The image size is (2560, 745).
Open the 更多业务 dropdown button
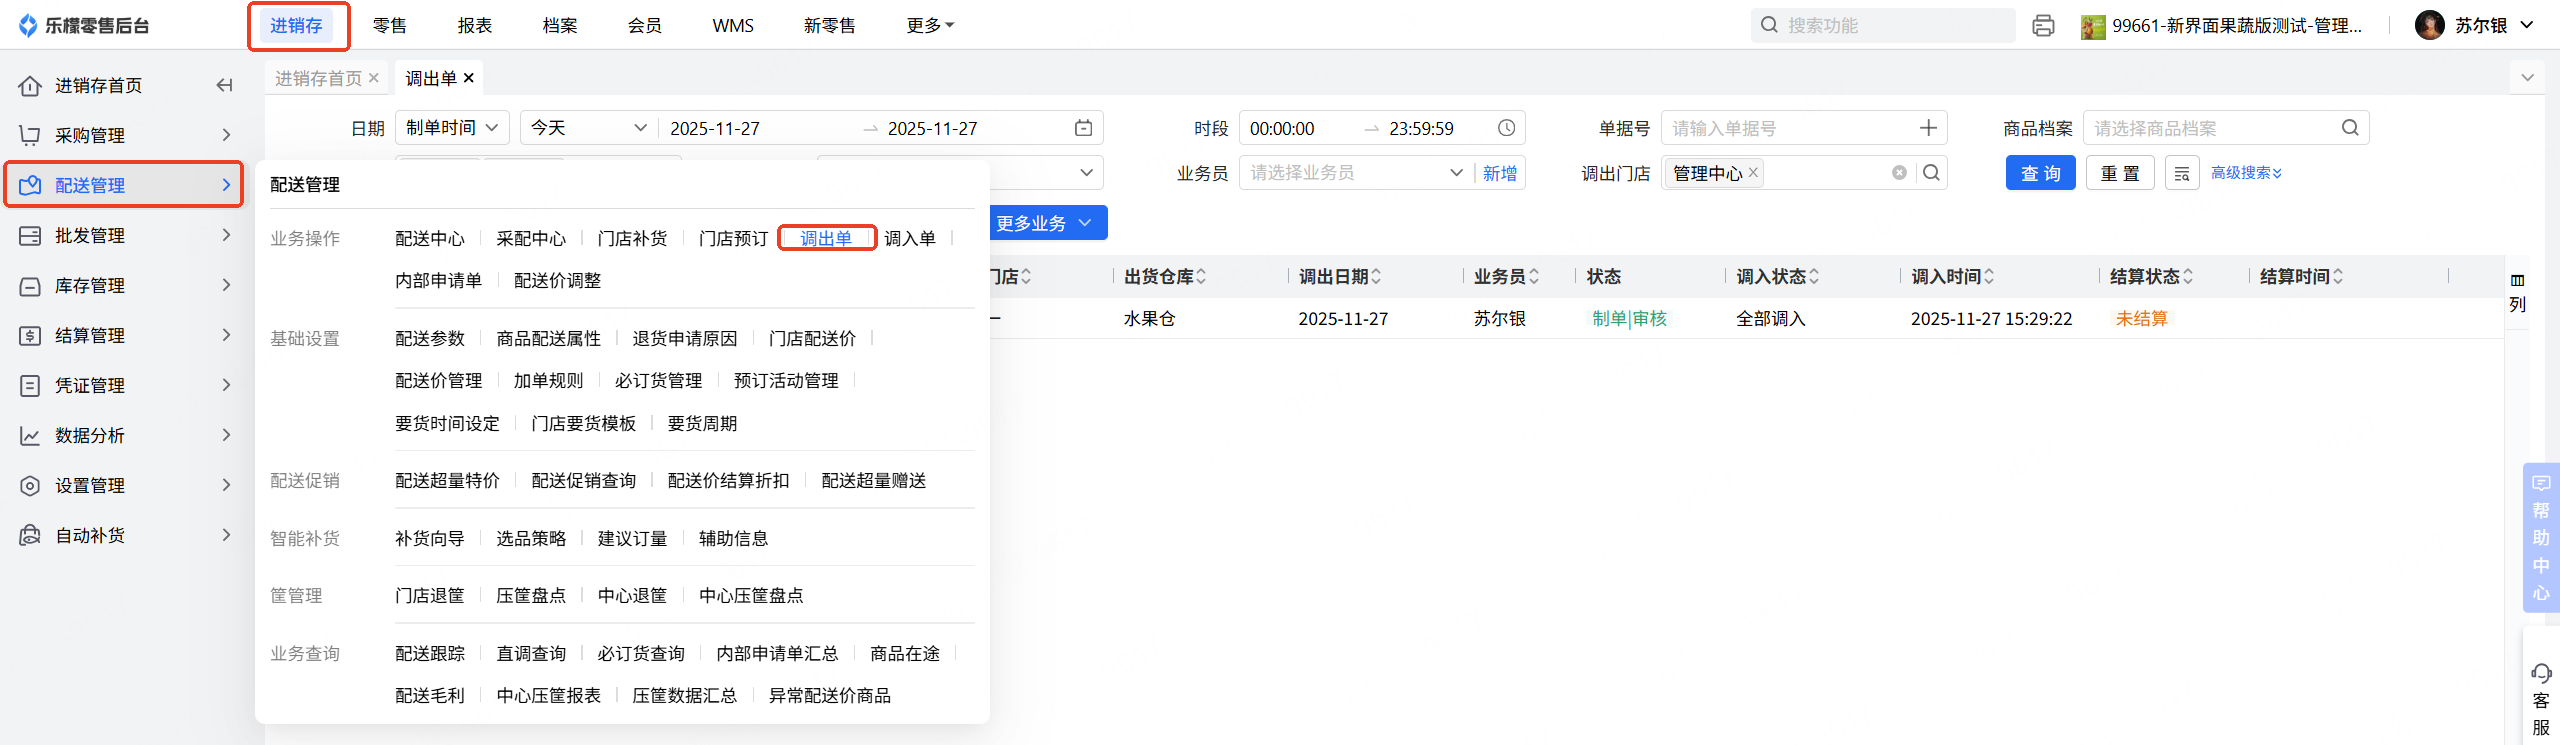(1045, 223)
